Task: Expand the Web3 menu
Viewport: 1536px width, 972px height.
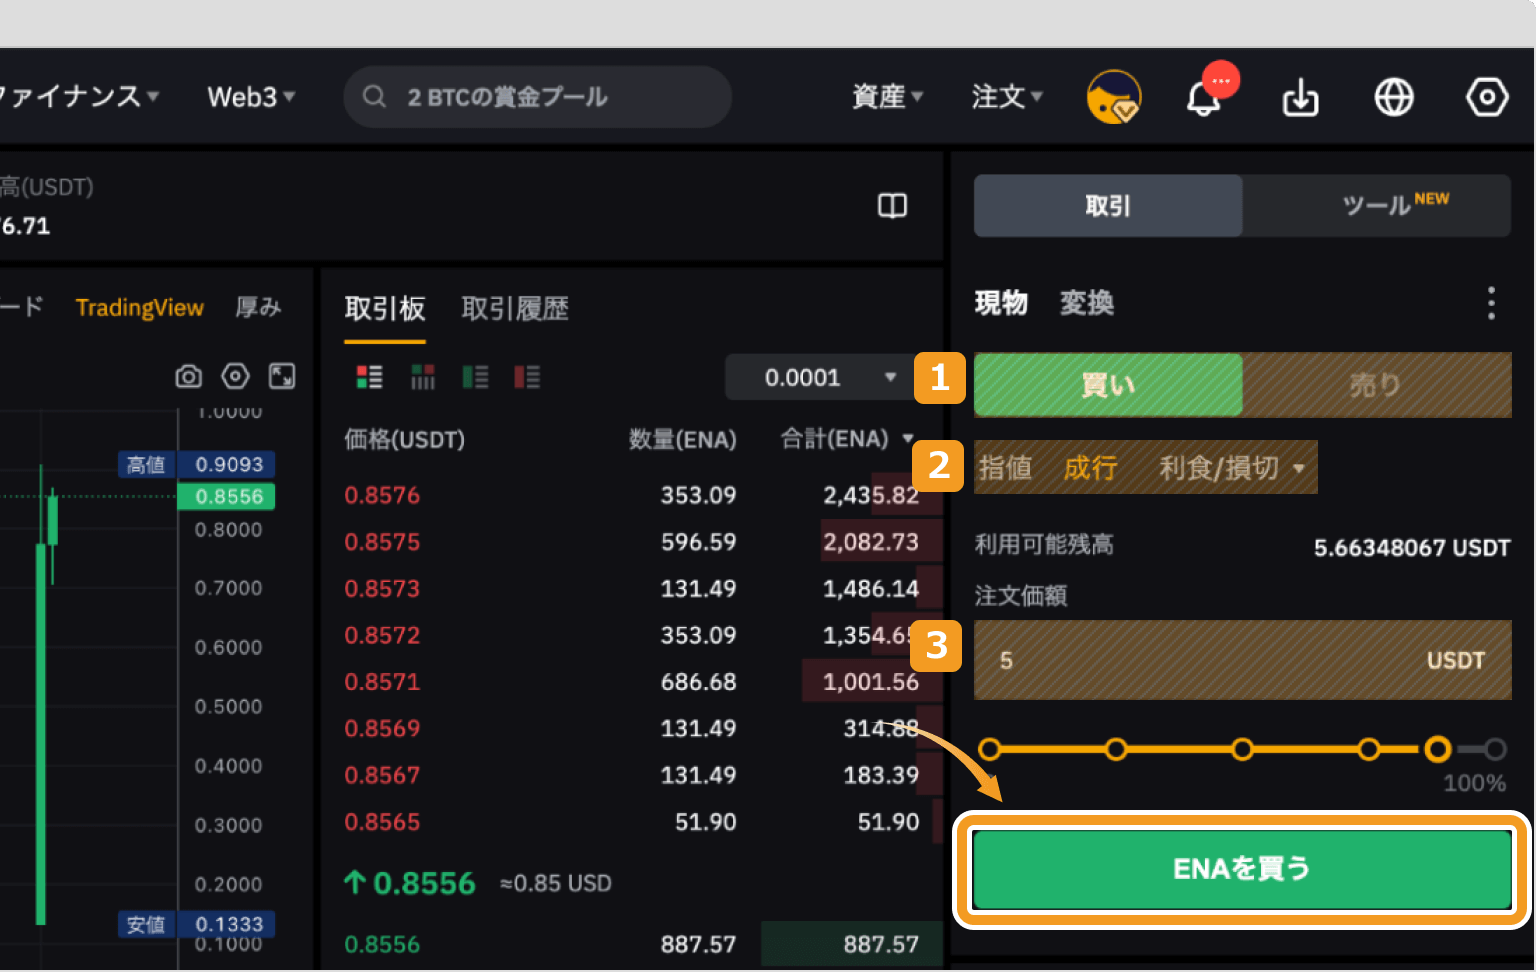Action: 251,97
